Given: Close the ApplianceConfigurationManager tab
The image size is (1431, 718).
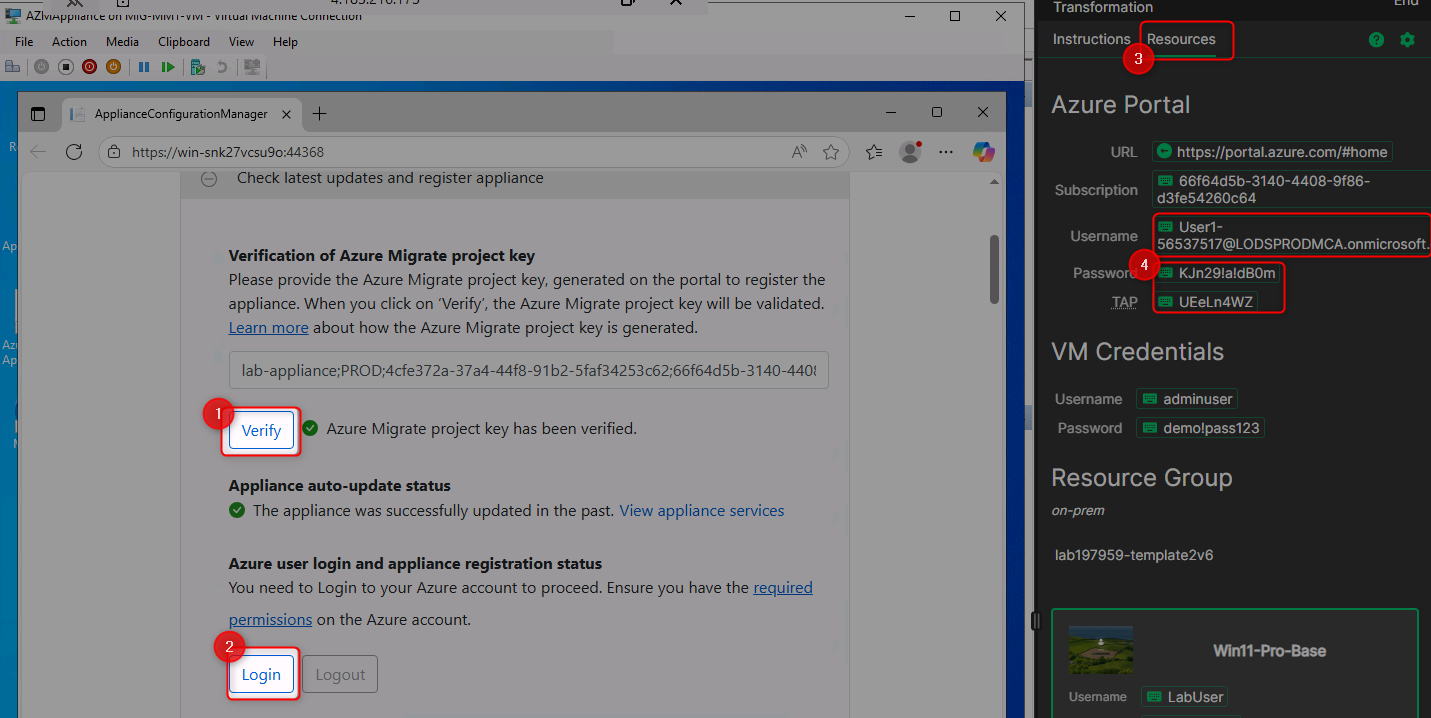Looking at the screenshot, I should tap(284, 114).
